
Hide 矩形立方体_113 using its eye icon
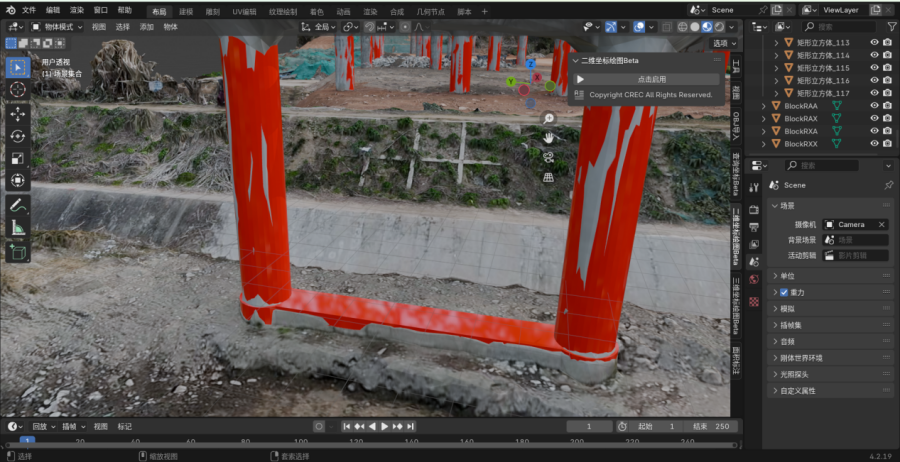click(874, 43)
